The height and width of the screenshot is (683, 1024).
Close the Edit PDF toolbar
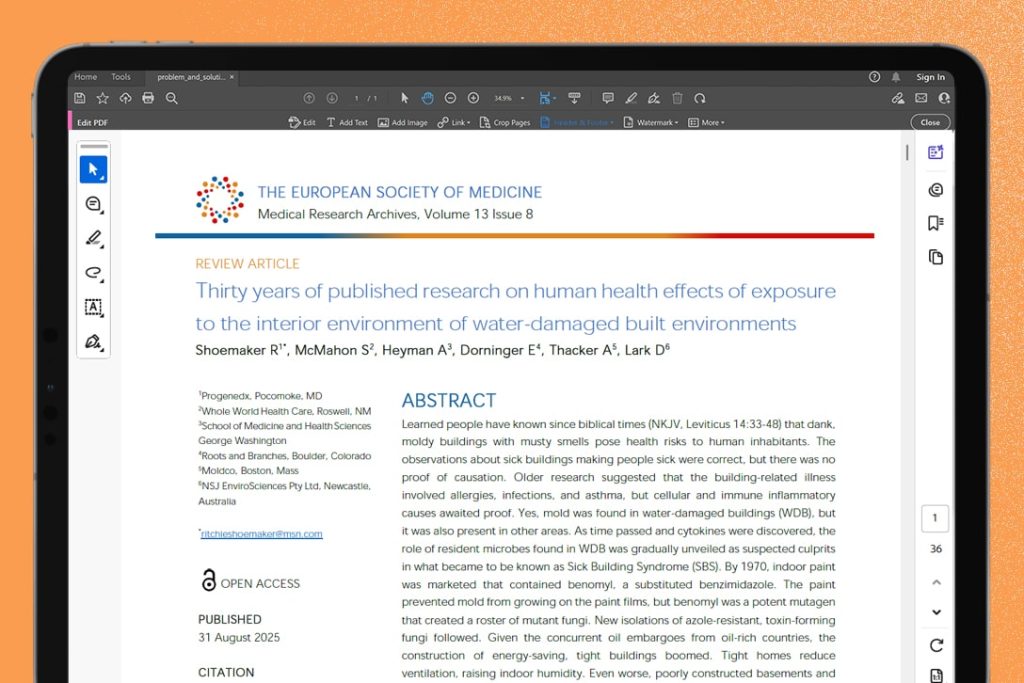pyautogui.click(x=930, y=122)
